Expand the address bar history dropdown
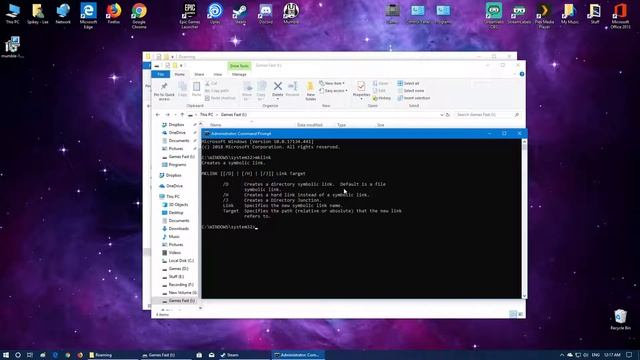The height and width of the screenshot is (360, 640). coord(442,115)
